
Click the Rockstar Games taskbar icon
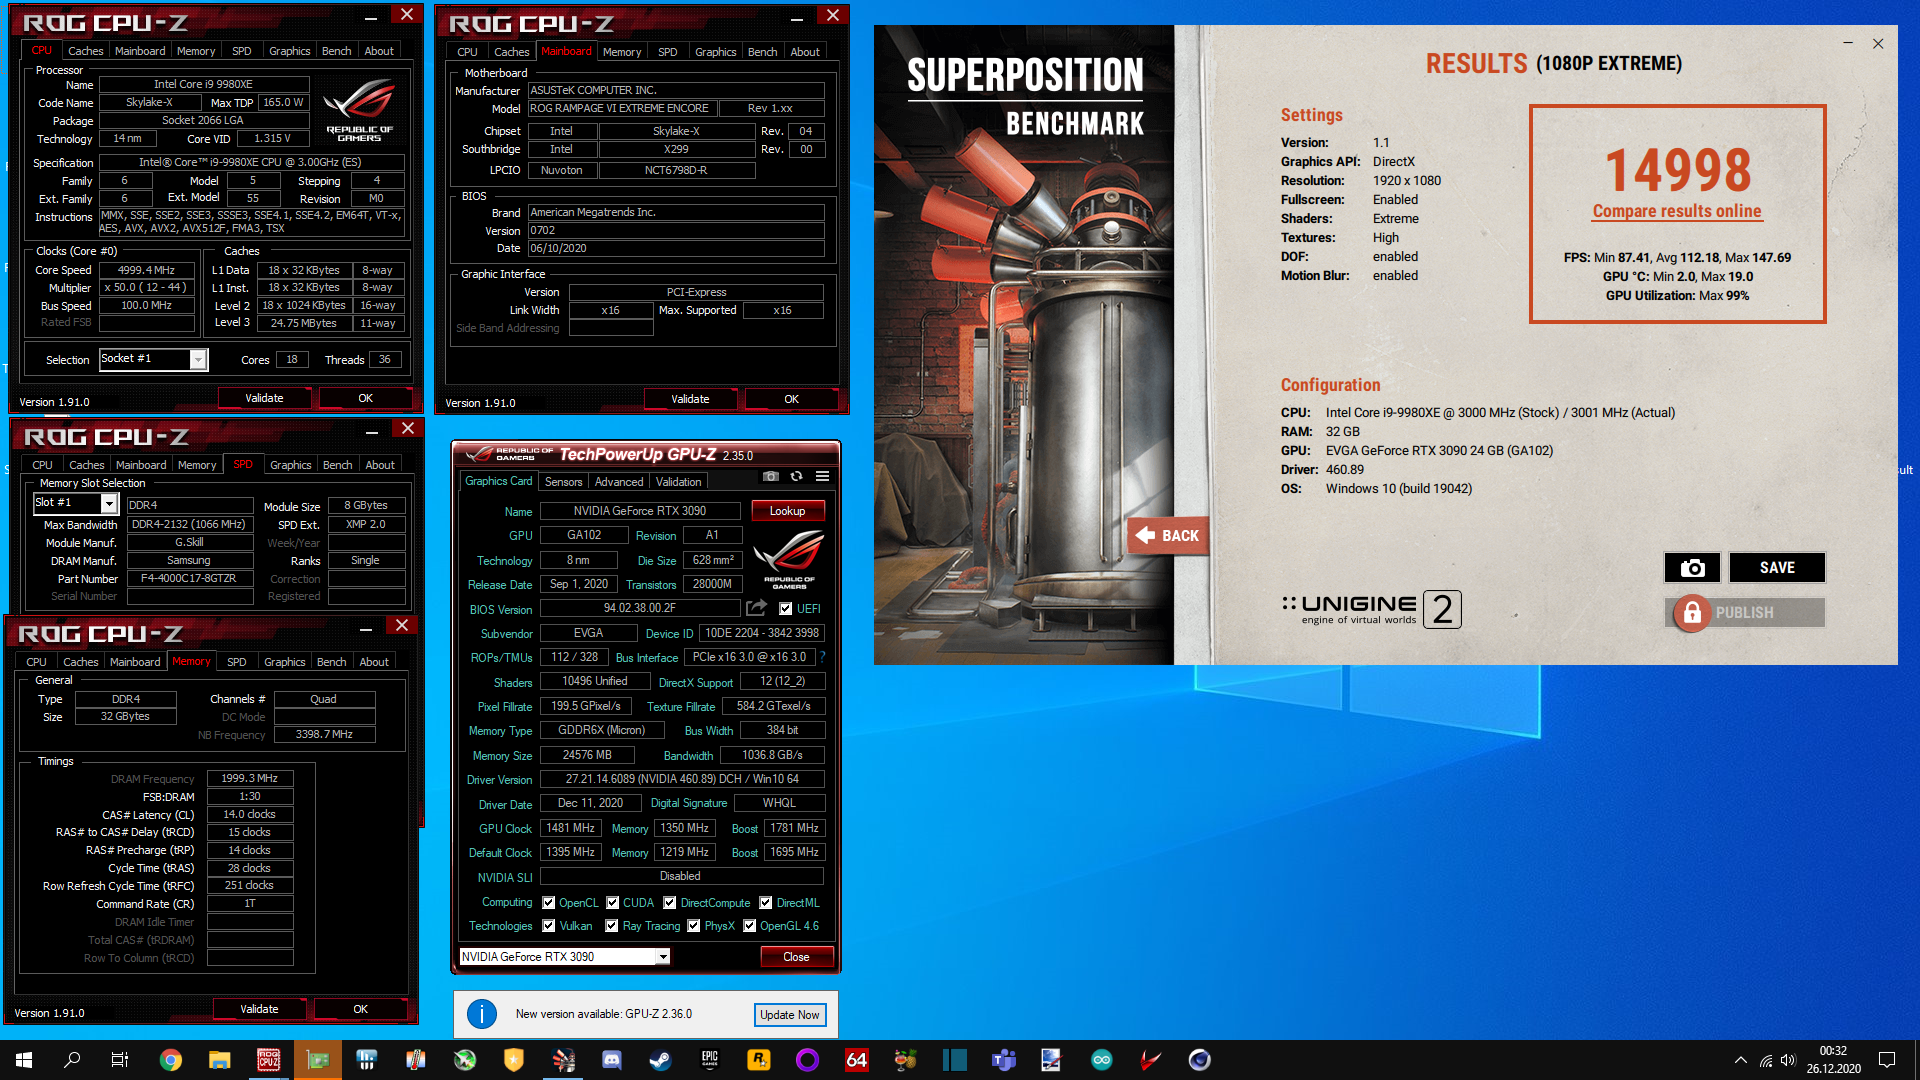pos(759,1060)
